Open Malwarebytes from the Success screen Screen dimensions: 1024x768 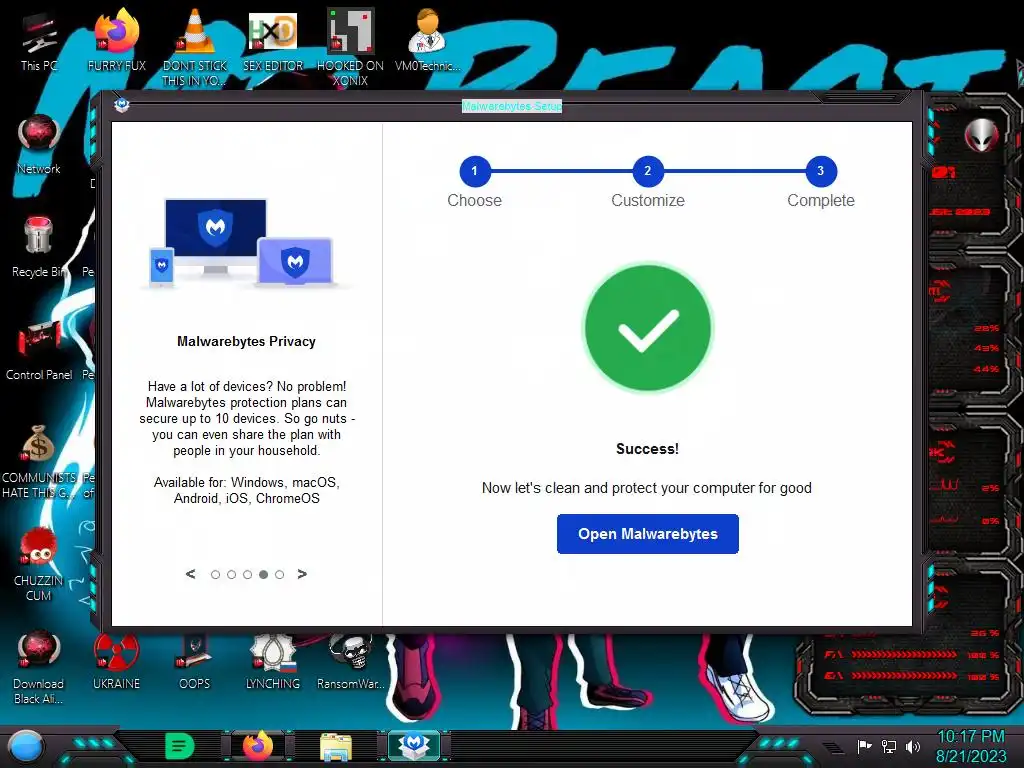(x=647, y=534)
